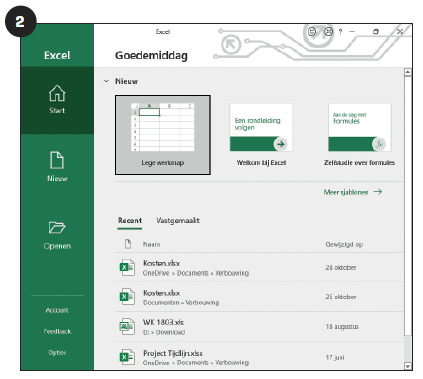
Task: Click the scrollbar up arrow
Action: (x=407, y=72)
